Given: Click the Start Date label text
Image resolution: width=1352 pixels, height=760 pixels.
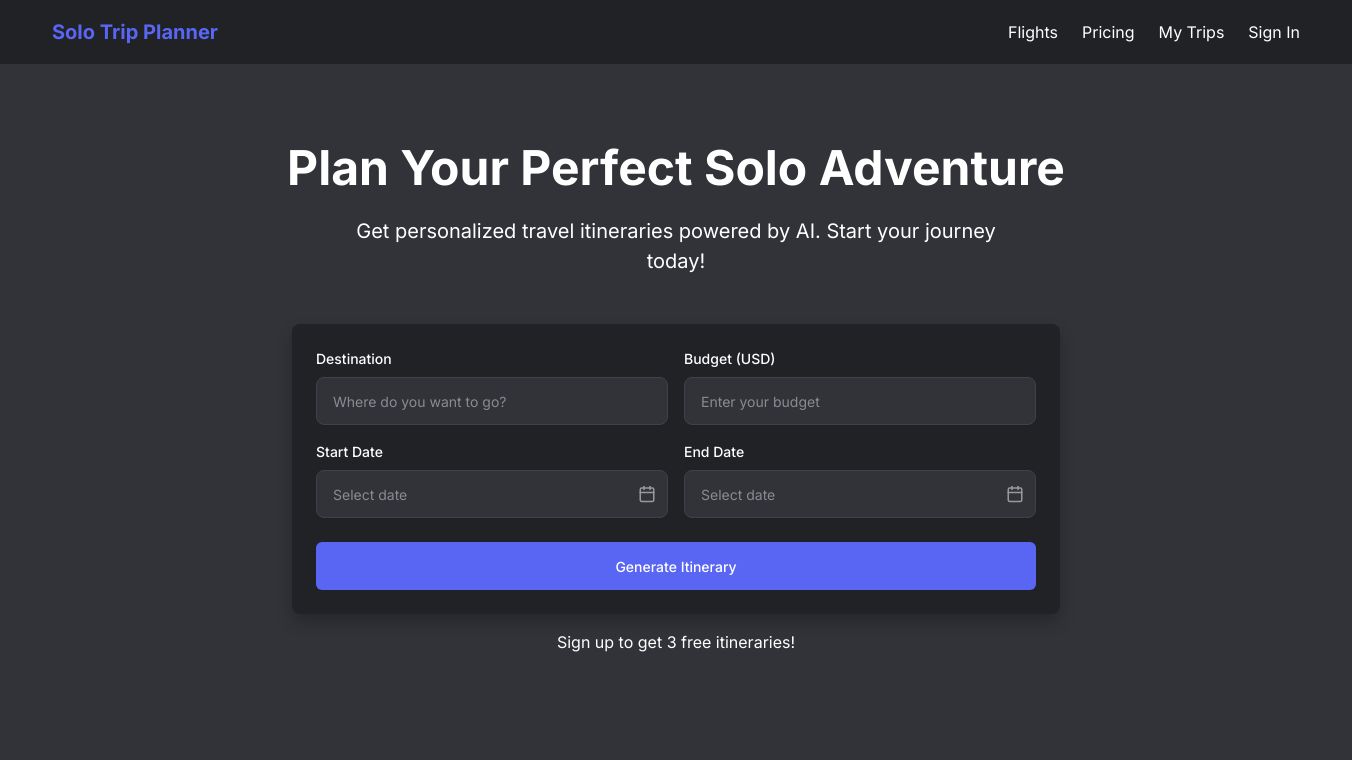Looking at the screenshot, I should [x=349, y=452].
